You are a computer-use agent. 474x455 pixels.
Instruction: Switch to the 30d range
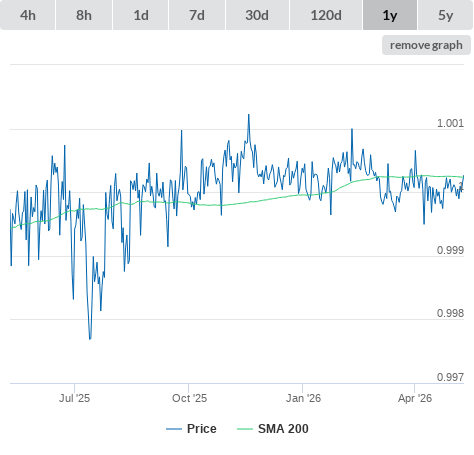257,15
